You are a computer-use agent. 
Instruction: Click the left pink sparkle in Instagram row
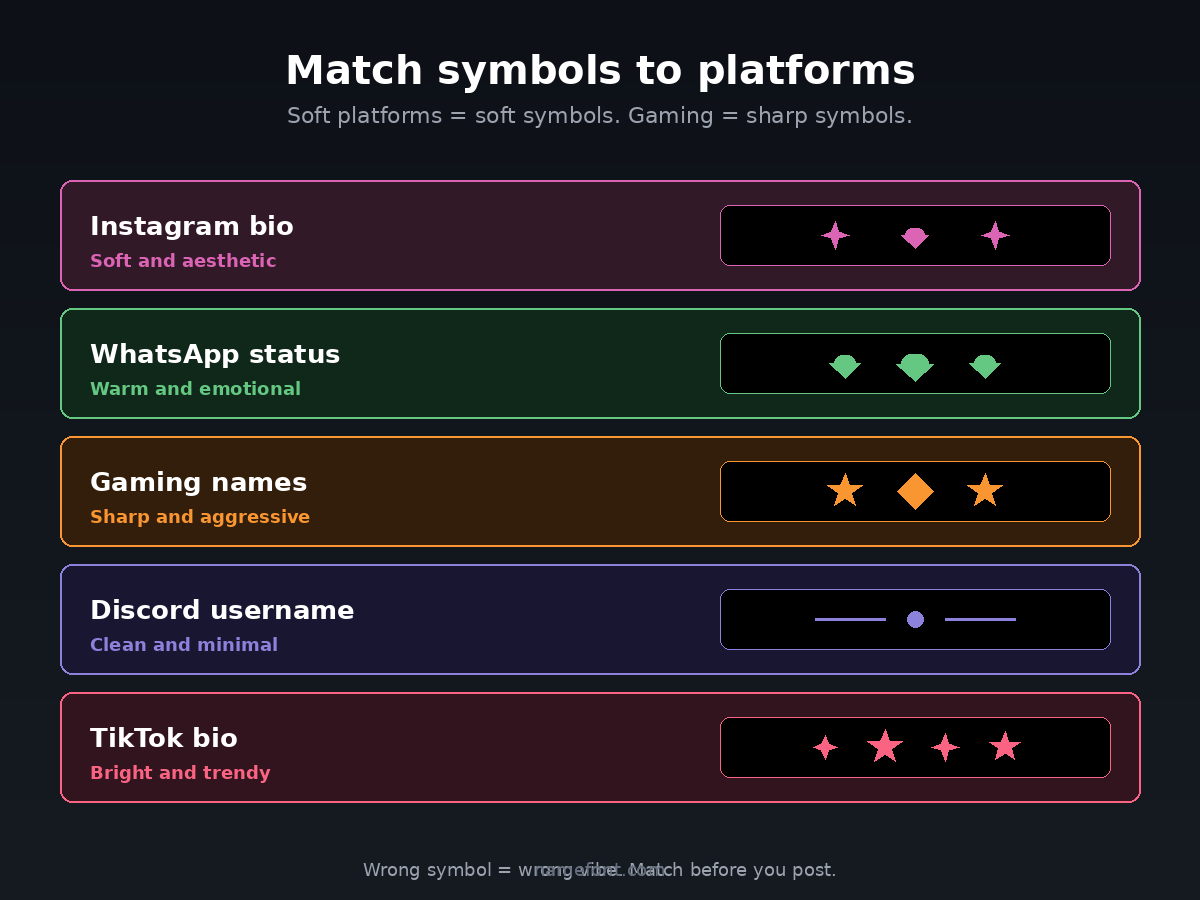(835, 236)
